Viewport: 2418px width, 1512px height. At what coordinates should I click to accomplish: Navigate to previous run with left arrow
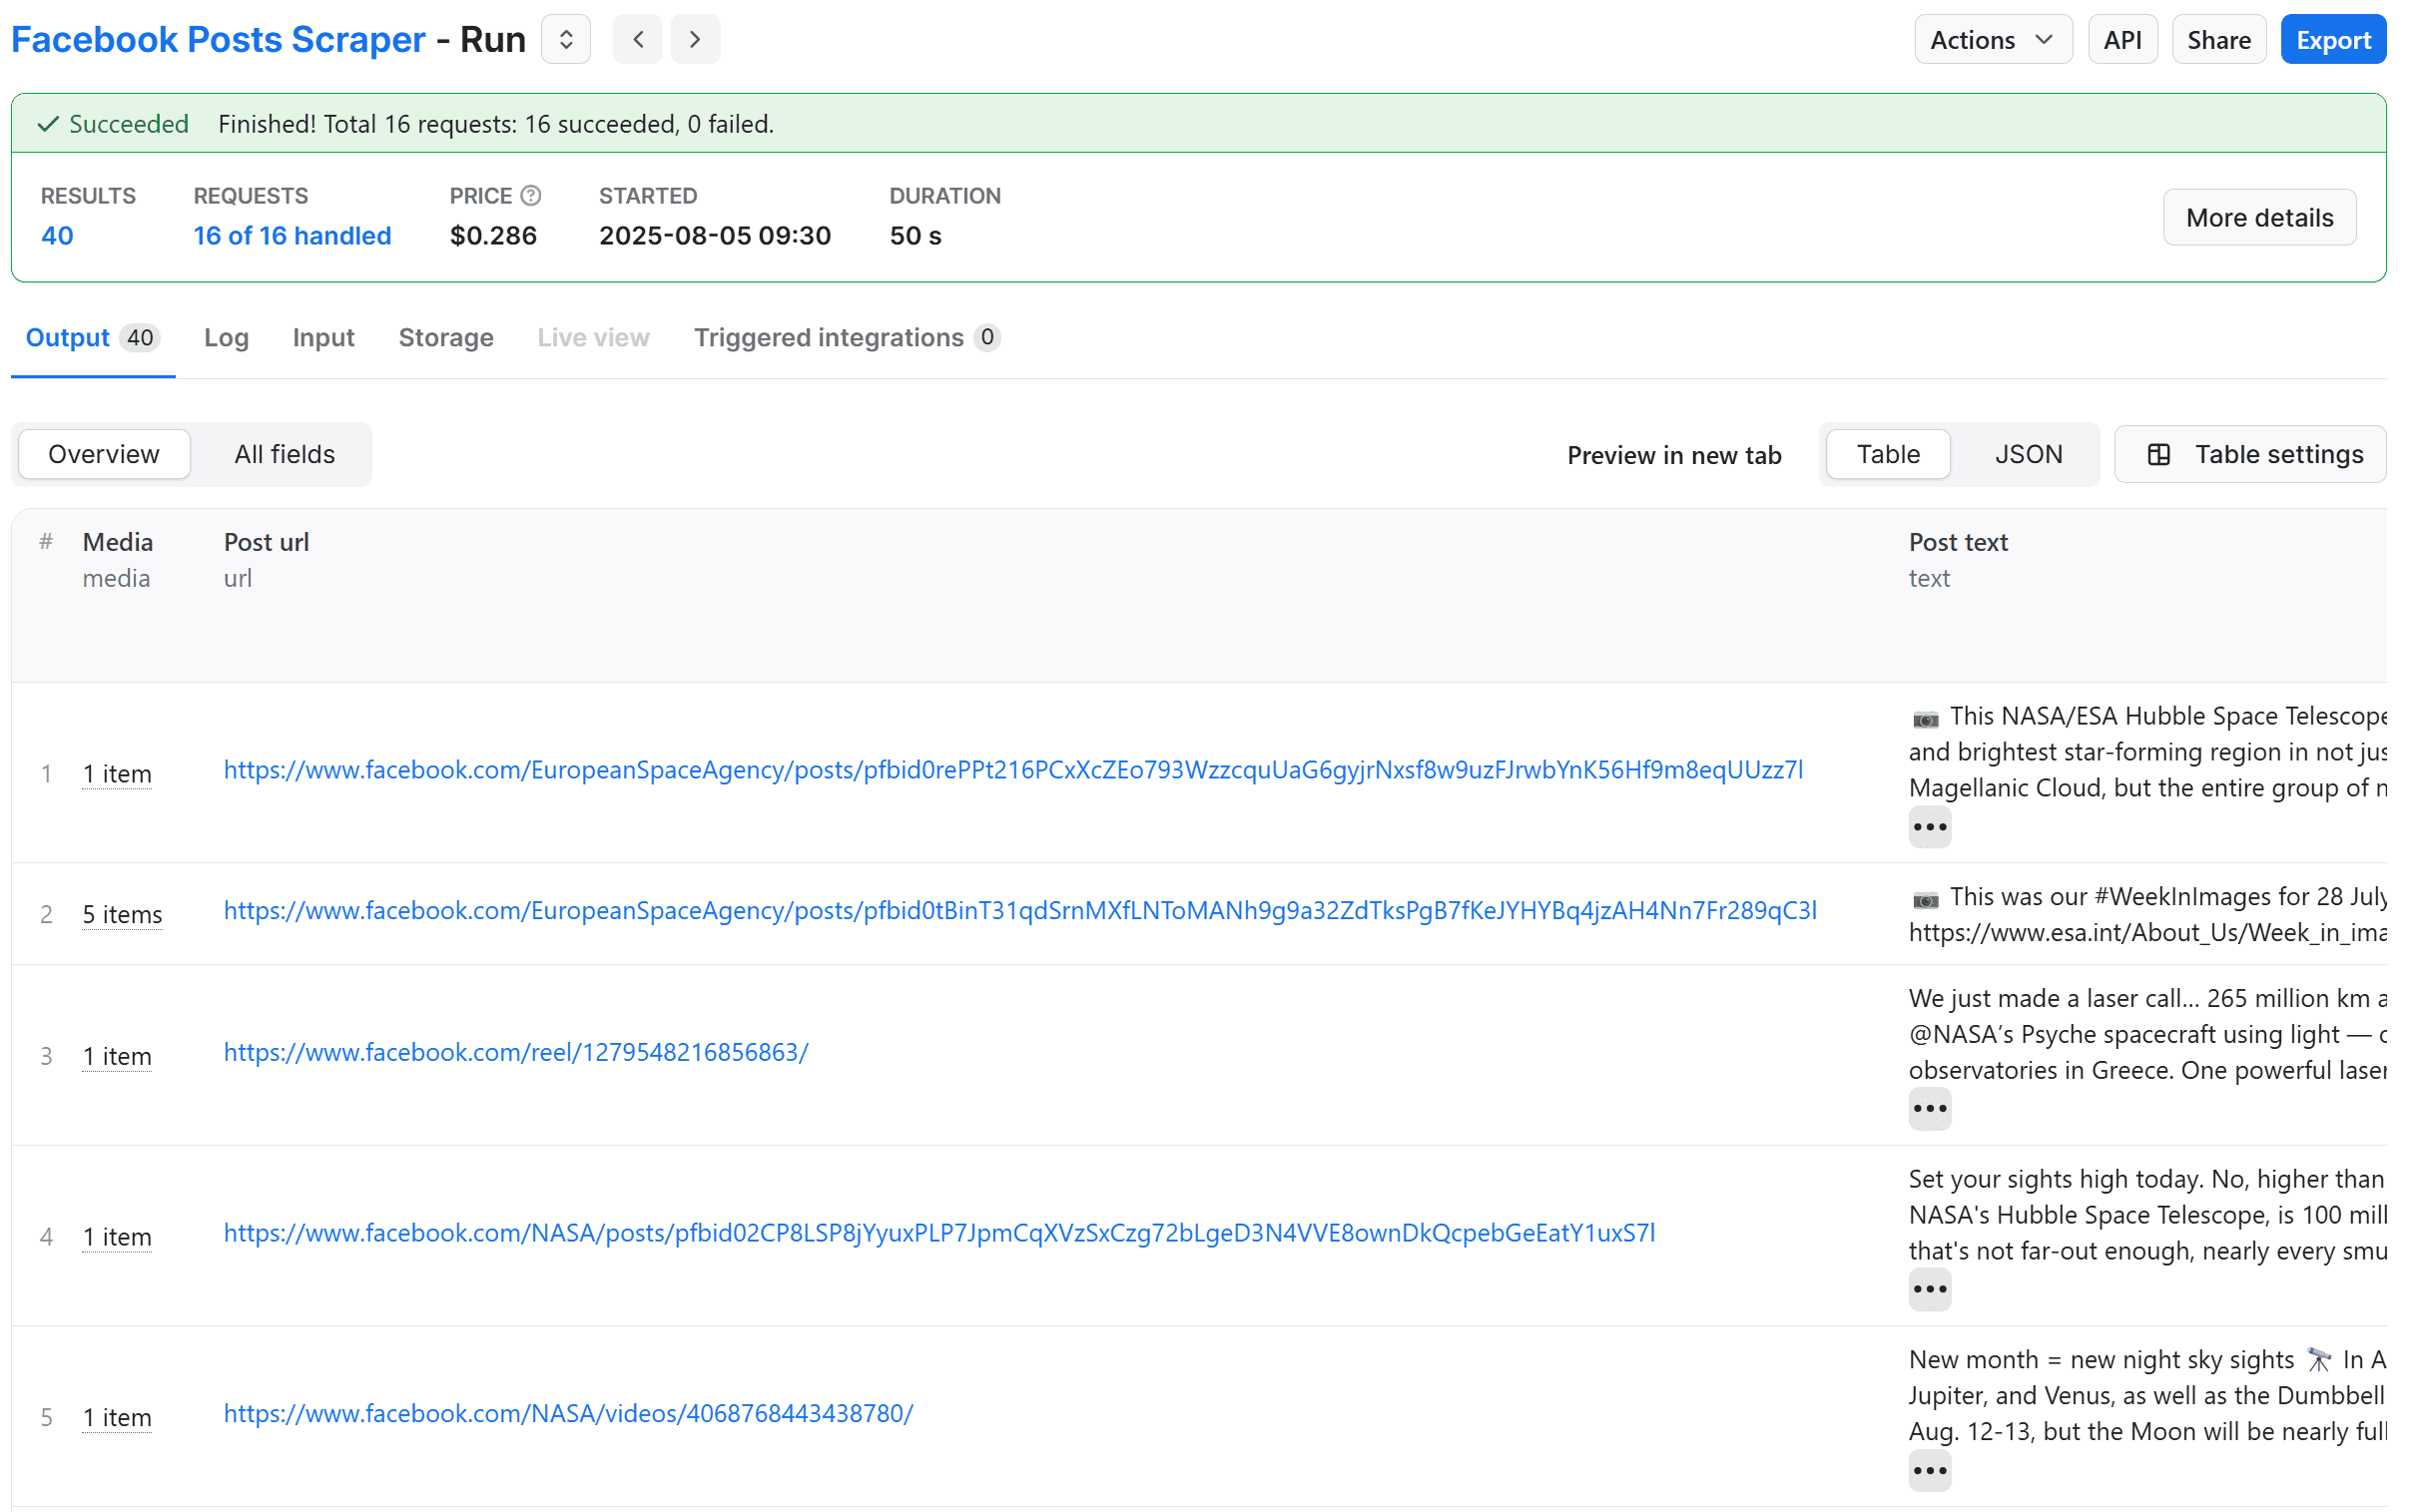[x=637, y=38]
